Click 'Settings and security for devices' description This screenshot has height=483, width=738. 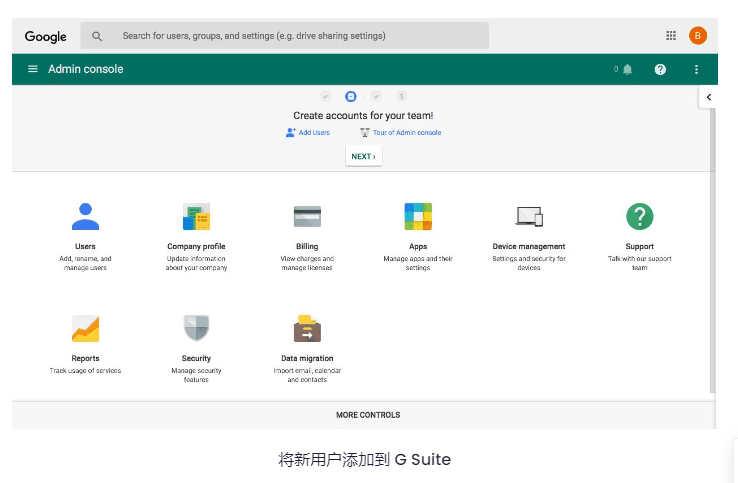529,263
